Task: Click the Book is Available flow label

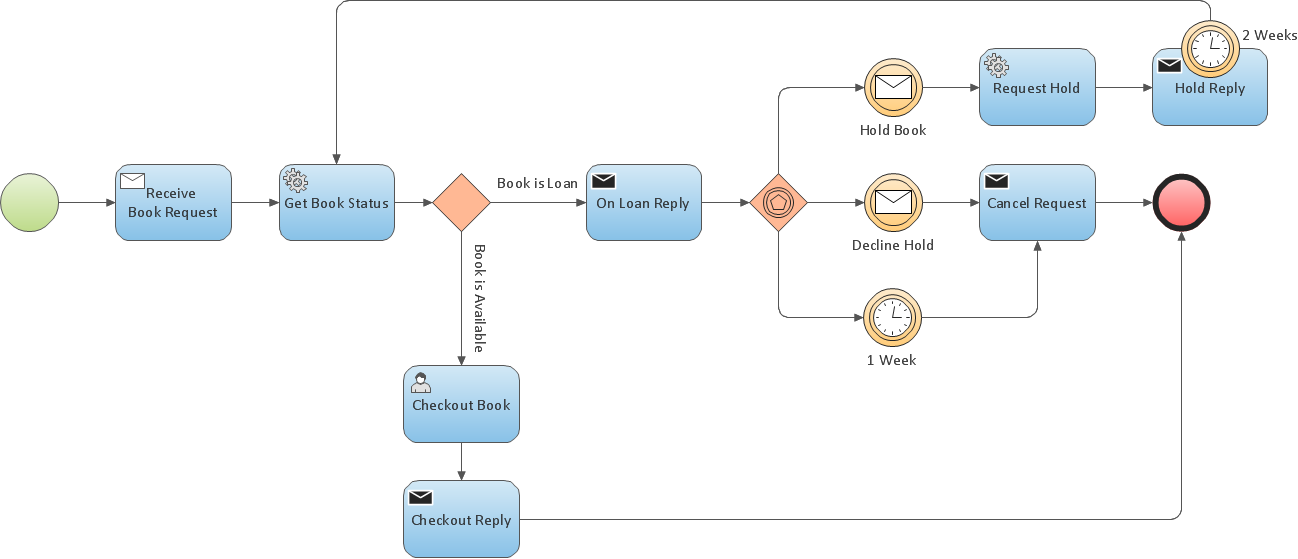Action: click(479, 298)
